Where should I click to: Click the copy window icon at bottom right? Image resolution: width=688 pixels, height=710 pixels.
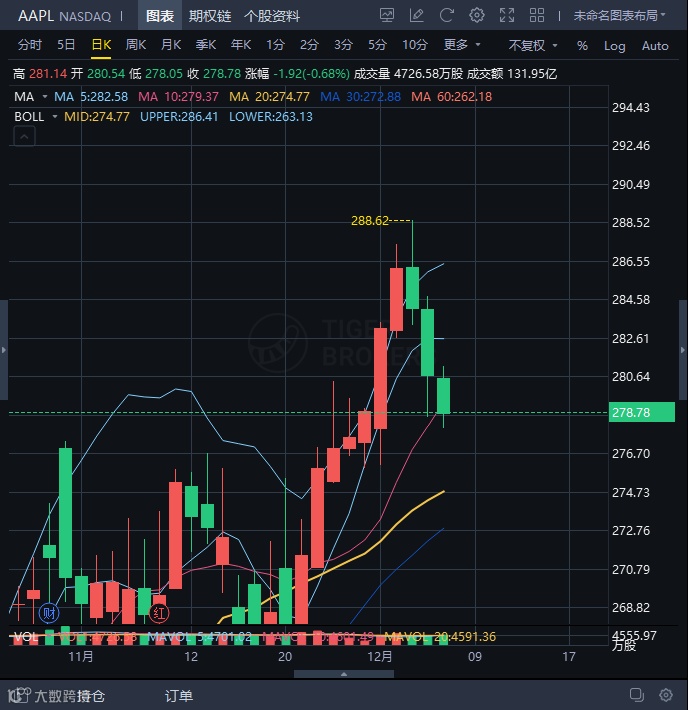tap(637, 695)
